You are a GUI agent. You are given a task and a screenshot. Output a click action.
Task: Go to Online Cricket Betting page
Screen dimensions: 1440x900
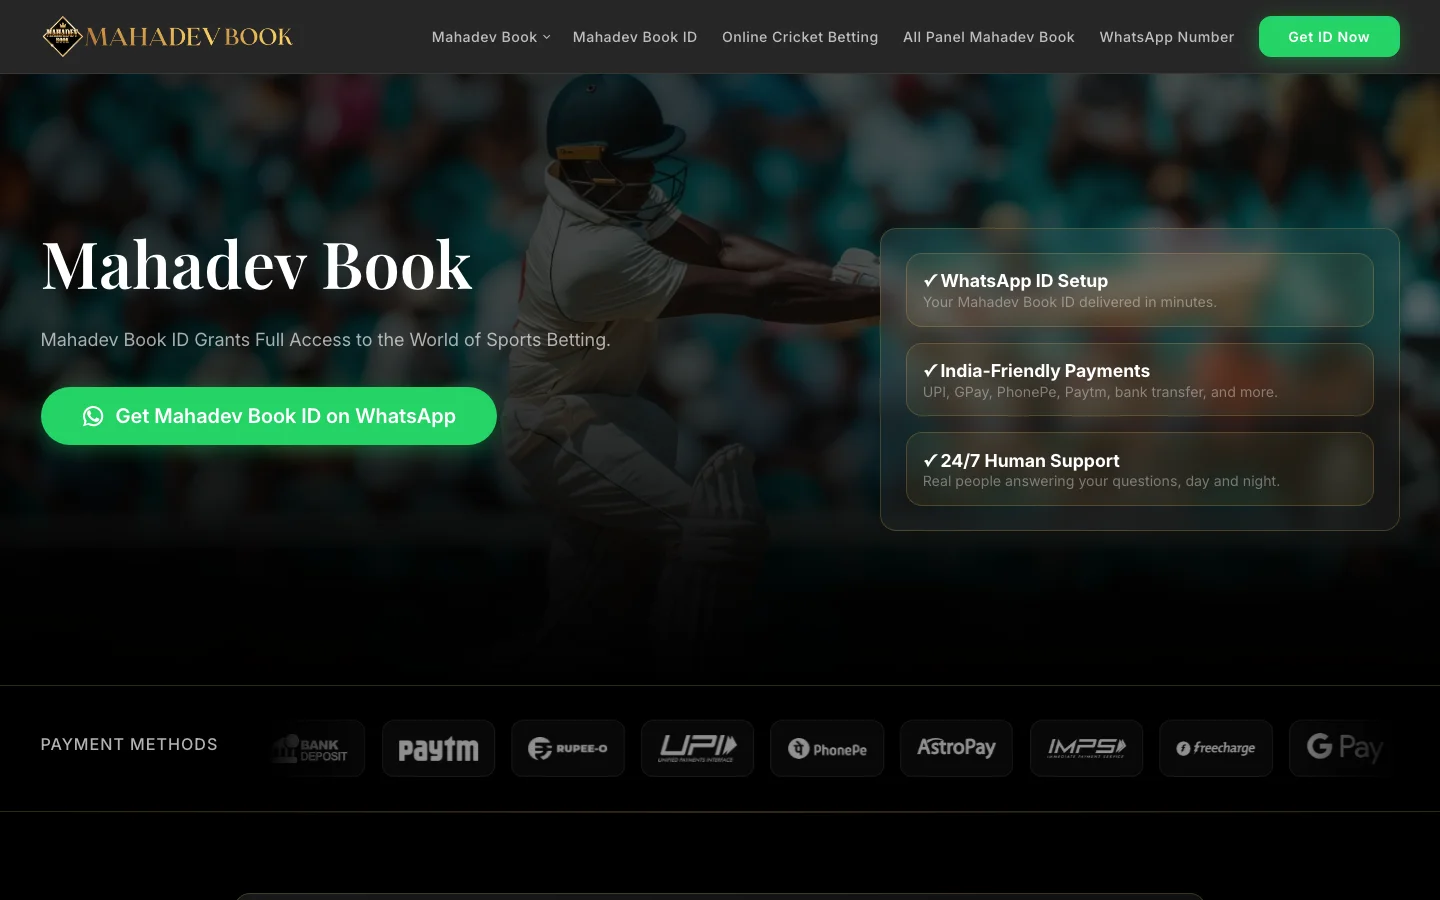pos(800,37)
